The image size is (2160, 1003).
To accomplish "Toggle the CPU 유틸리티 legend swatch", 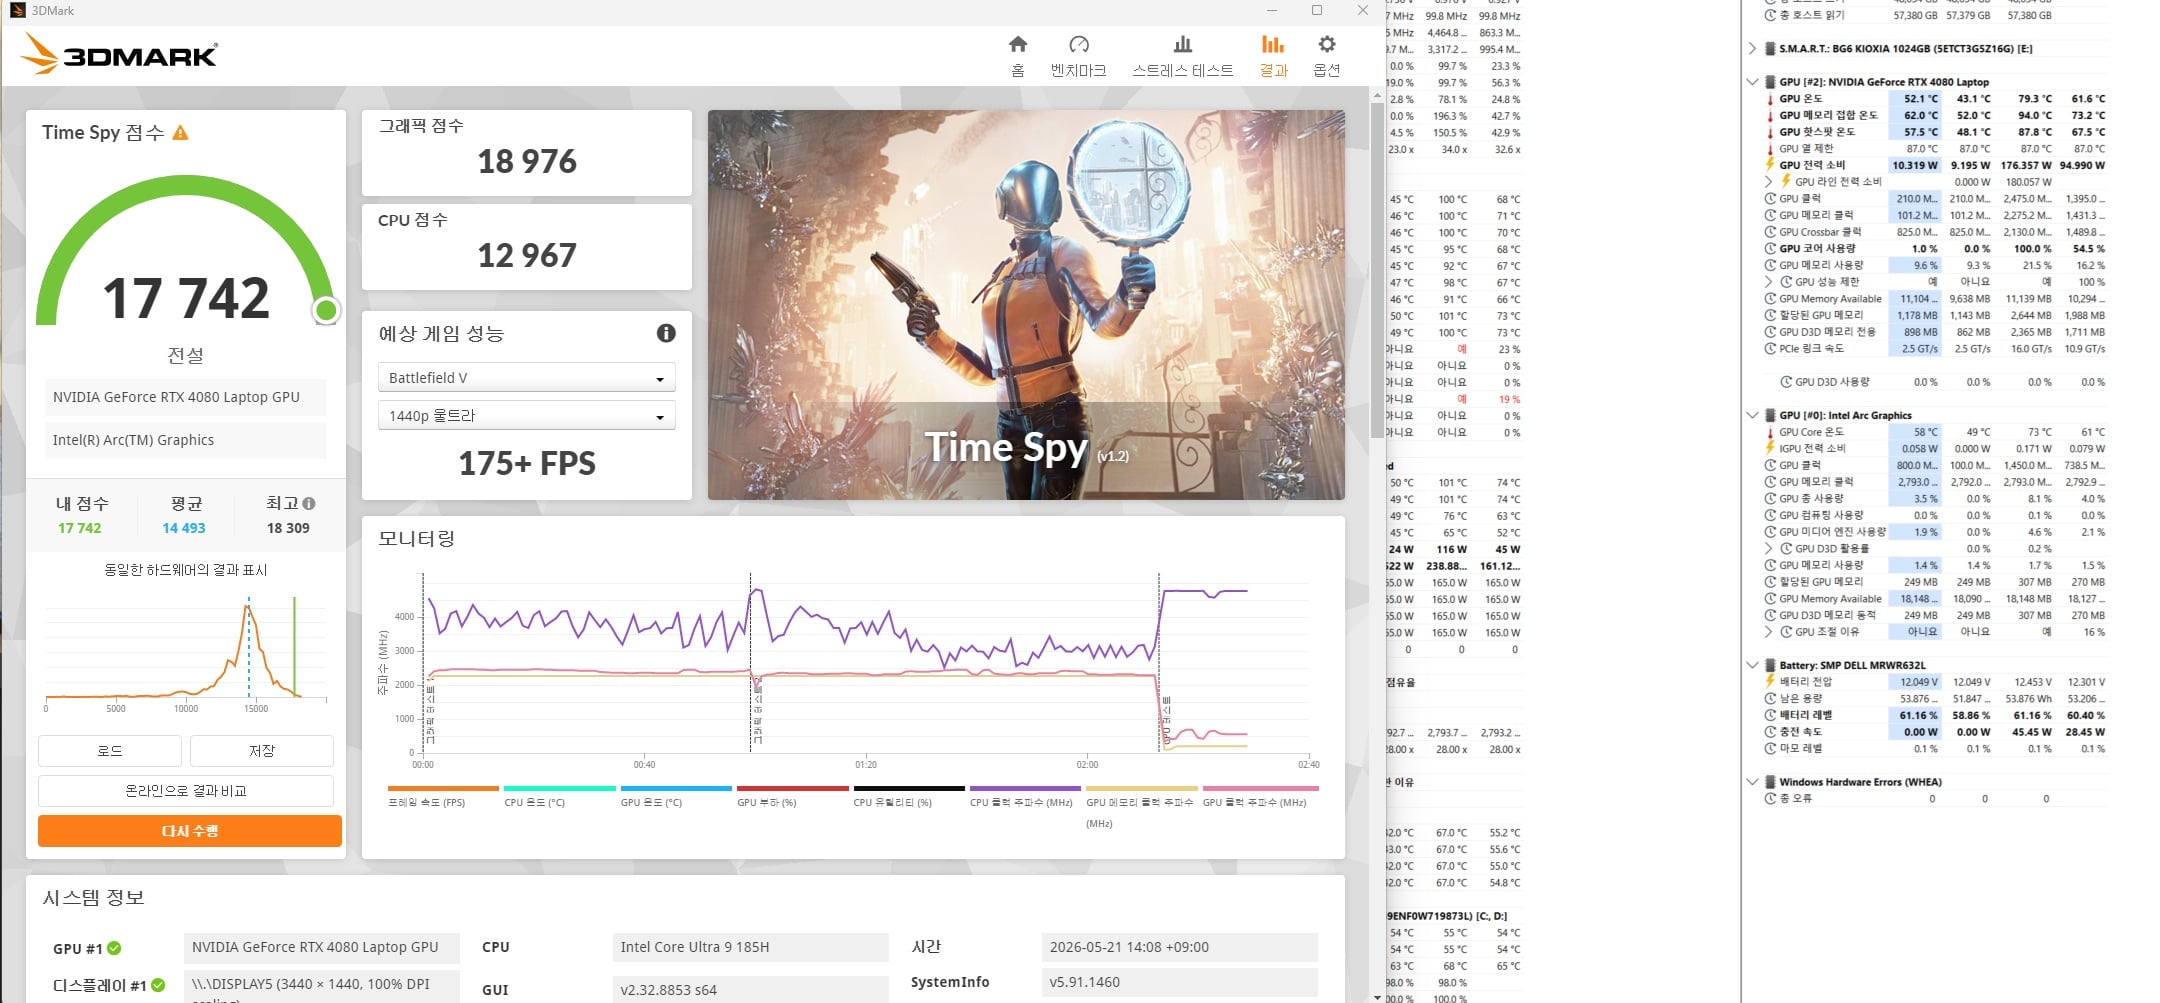I will tap(909, 788).
